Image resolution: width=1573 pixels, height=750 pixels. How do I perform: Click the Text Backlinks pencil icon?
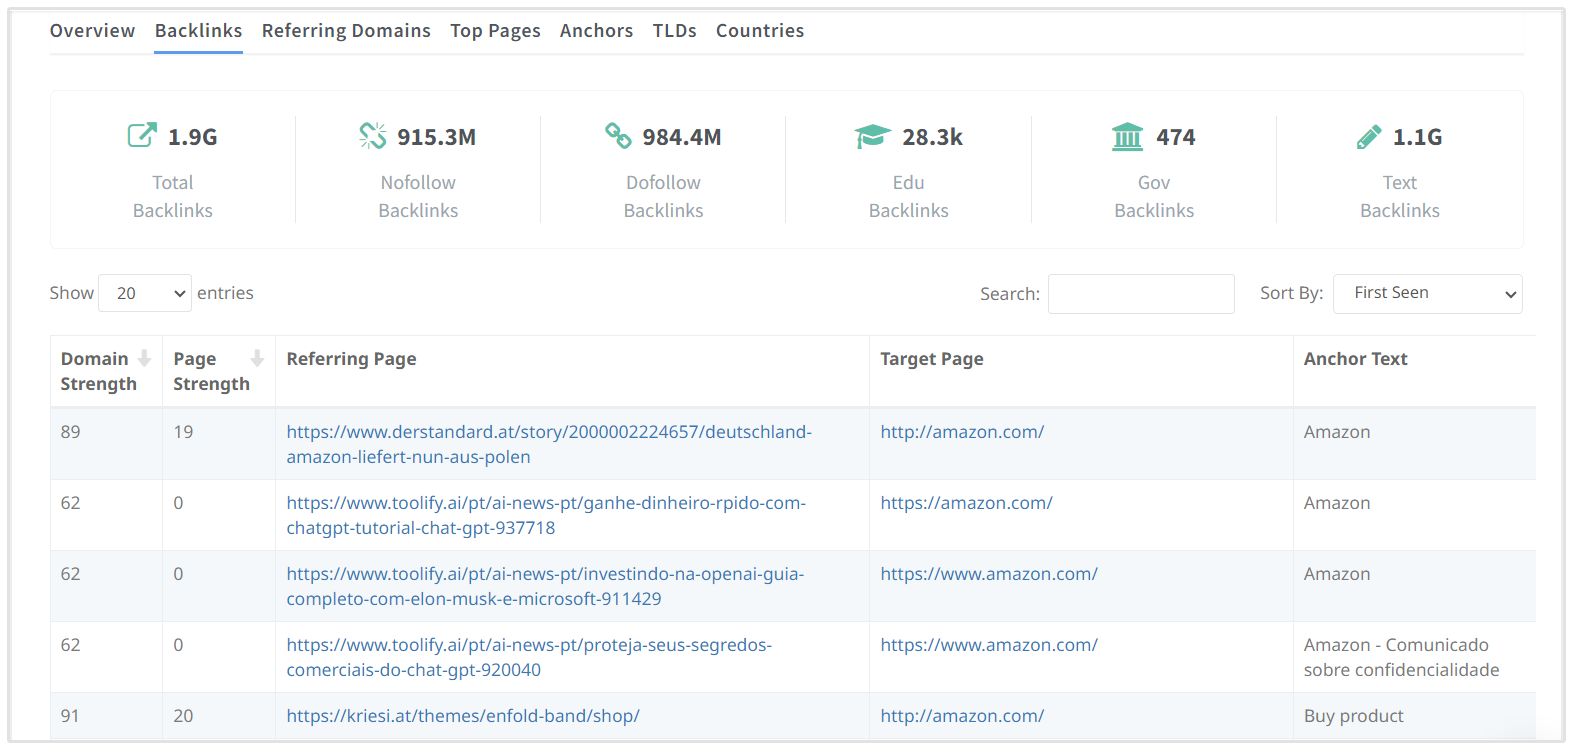tap(1368, 136)
